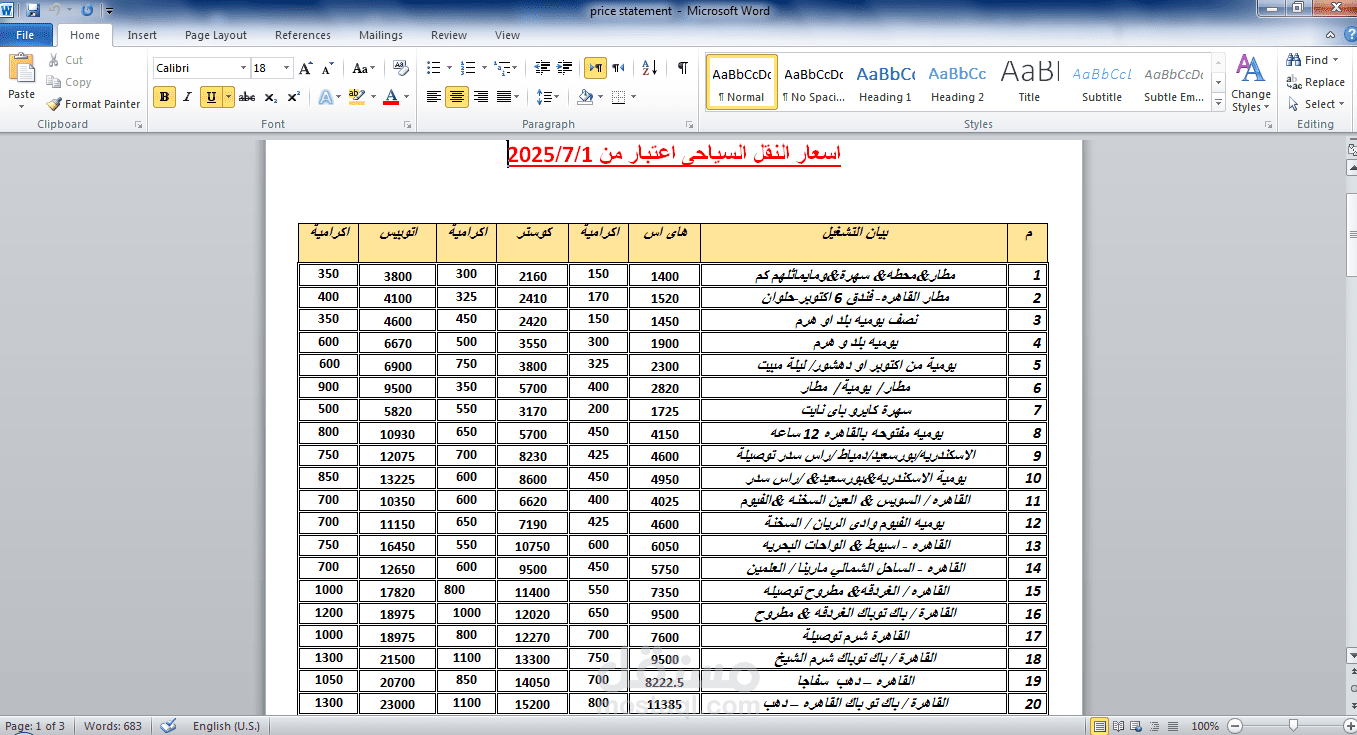
Task: Select the Format Painter tool
Action: 94,104
